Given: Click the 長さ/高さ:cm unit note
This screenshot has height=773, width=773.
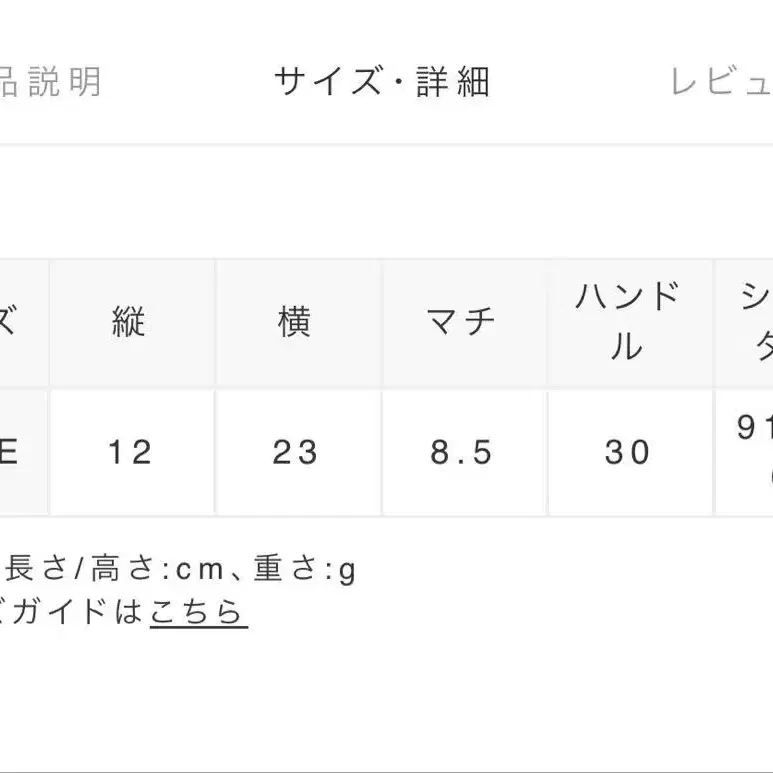Looking at the screenshot, I should click(x=100, y=570).
